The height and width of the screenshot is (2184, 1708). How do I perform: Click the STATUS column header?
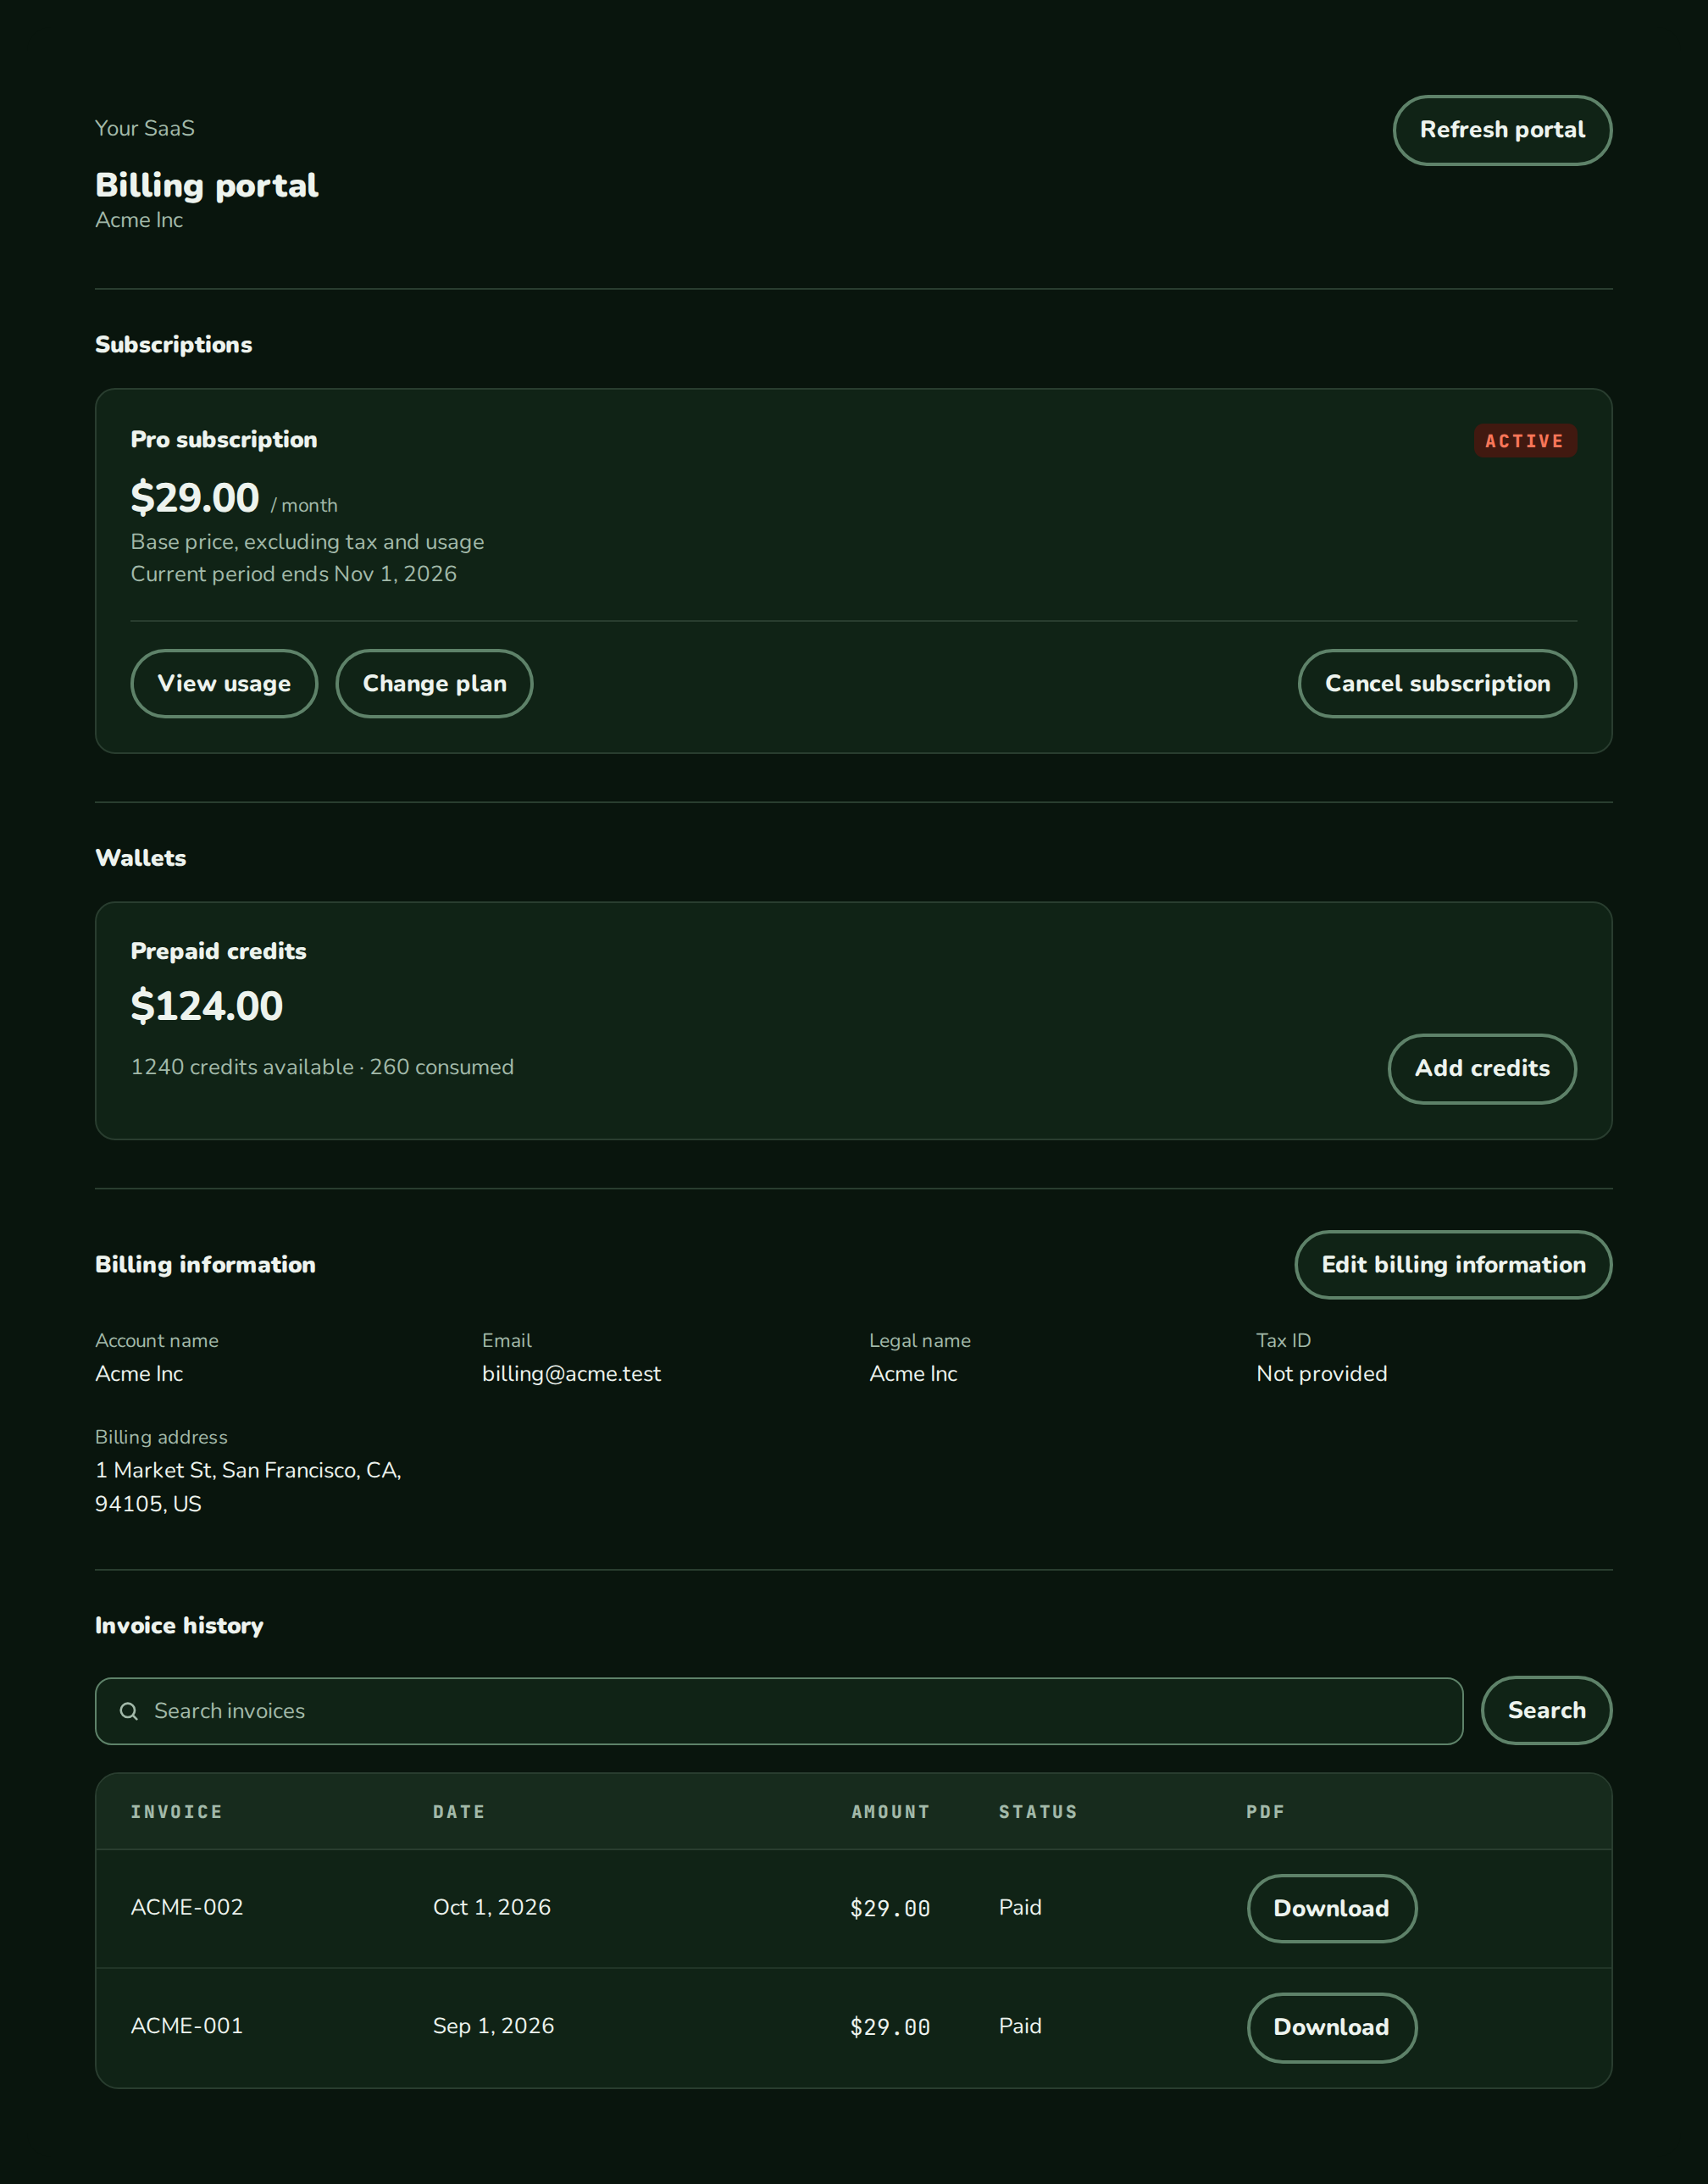point(1038,1812)
